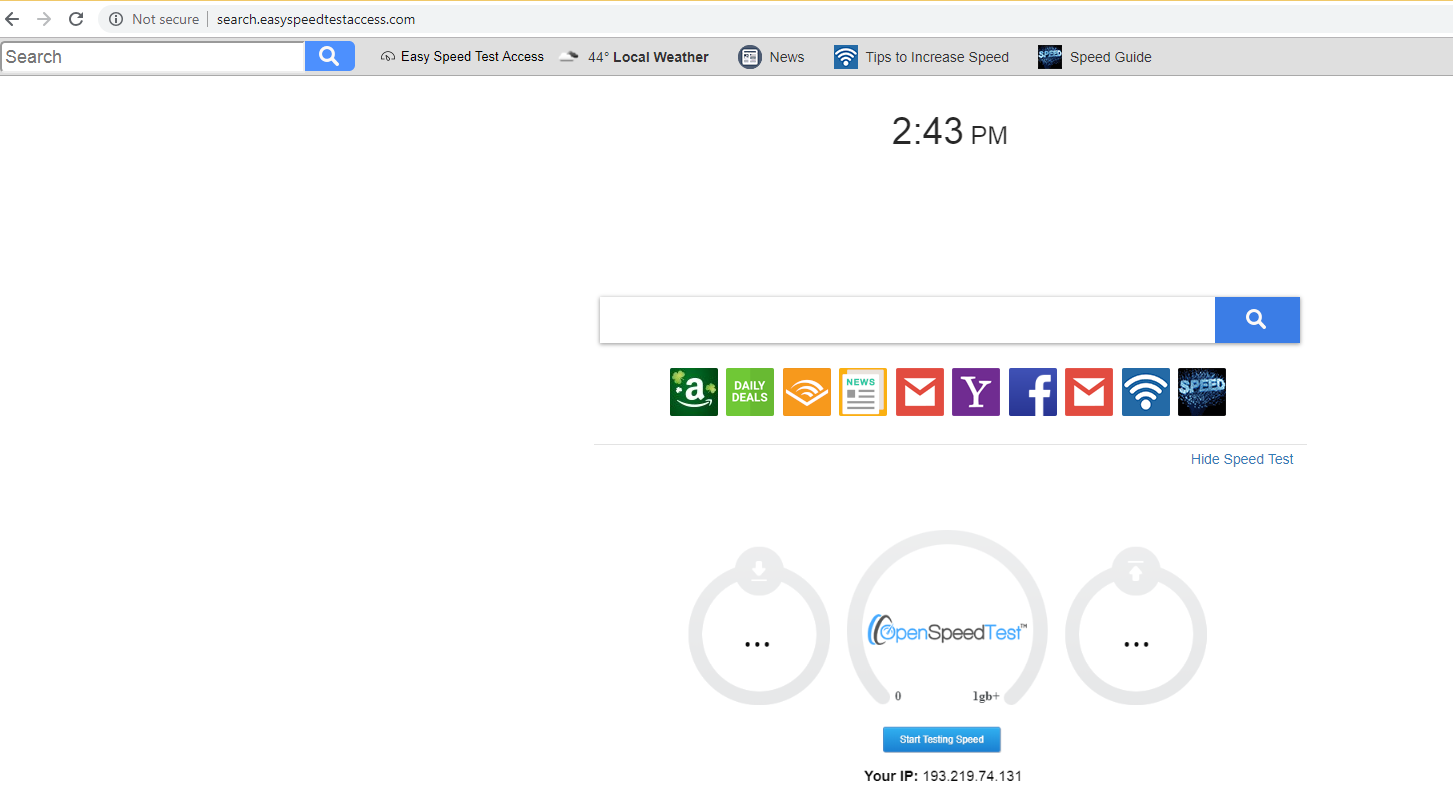
Task: Open the blue Wi-Fi shortcut tile
Action: click(1146, 392)
